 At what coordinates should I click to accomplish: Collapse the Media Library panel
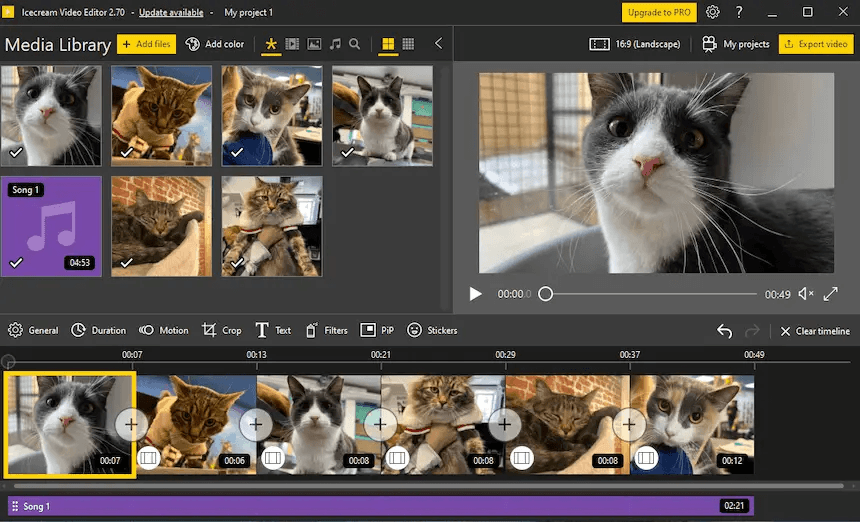click(438, 44)
